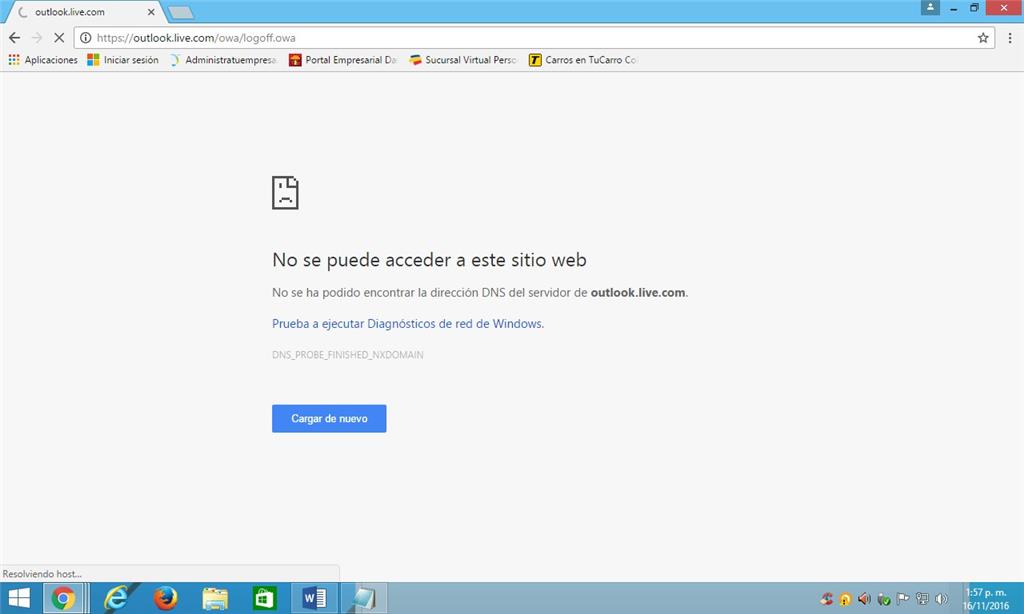Click the sad page error icon
Screen dimensions: 1024x614
pos(285,193)
